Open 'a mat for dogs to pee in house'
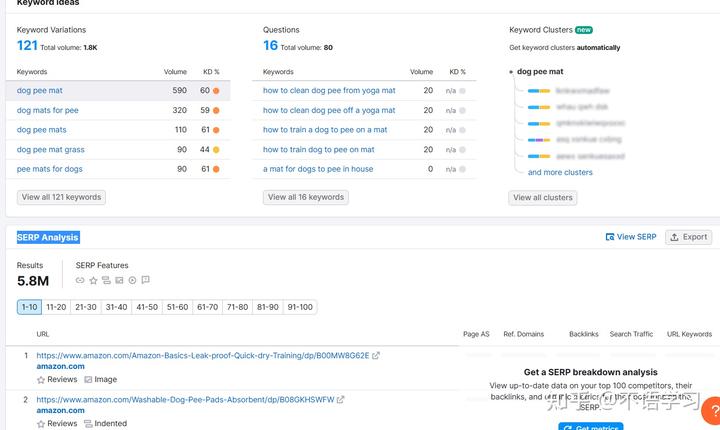Image resolution: width=720 pixels, height=430 pixels. coord(318,169)
